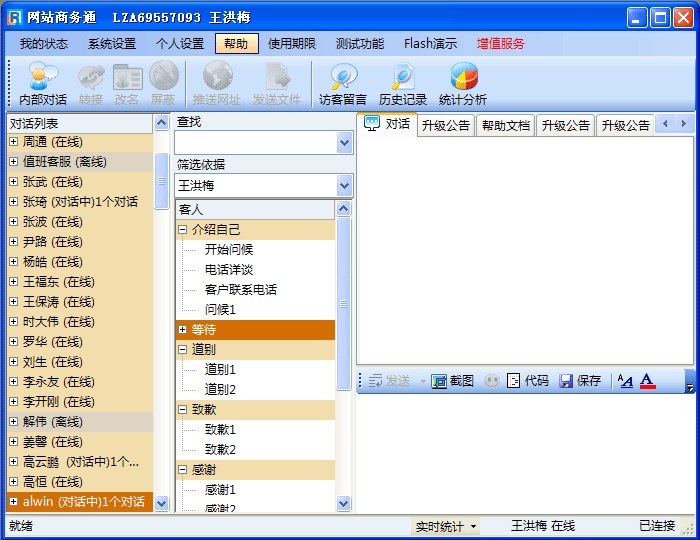The width and height of the screenshot is (700, 540).
Task: Switch to the 帮助文档 tab
Action: (505, 126)
